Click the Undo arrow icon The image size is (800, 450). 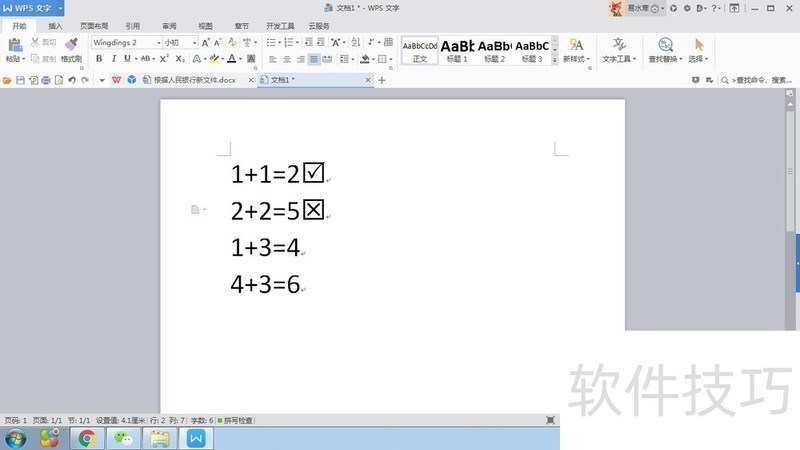[x=72, y=80]
